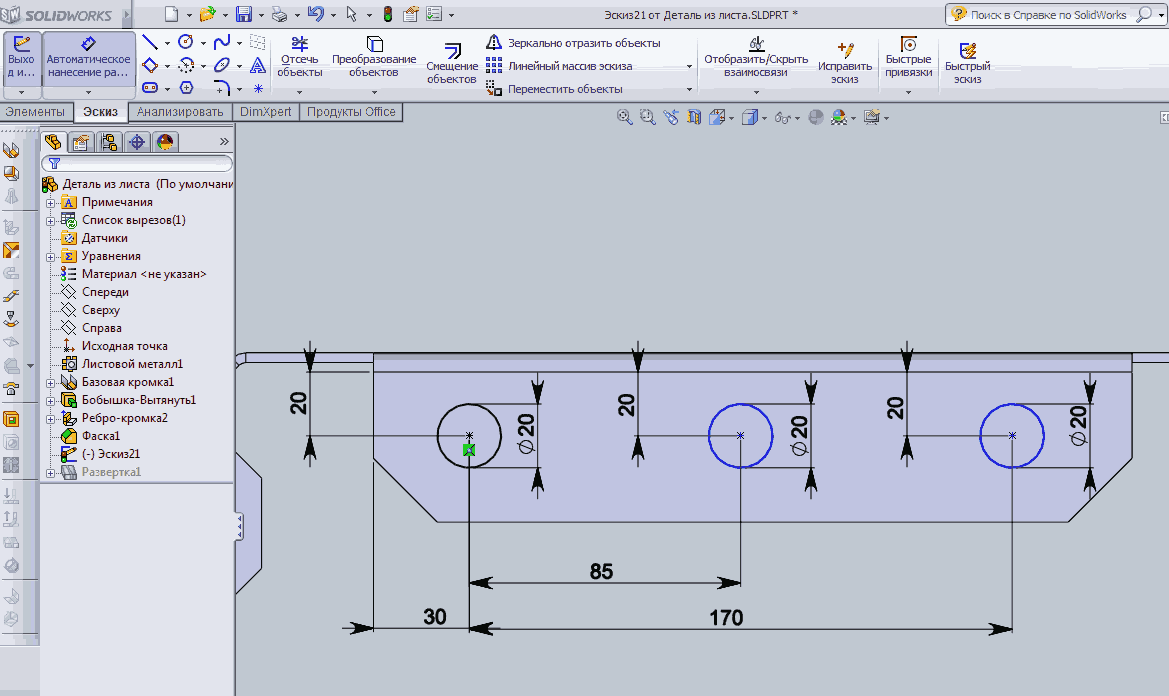1169x696 pixels.
Task: Open PropertyManager tab in side panel
Action: [81, 142]
